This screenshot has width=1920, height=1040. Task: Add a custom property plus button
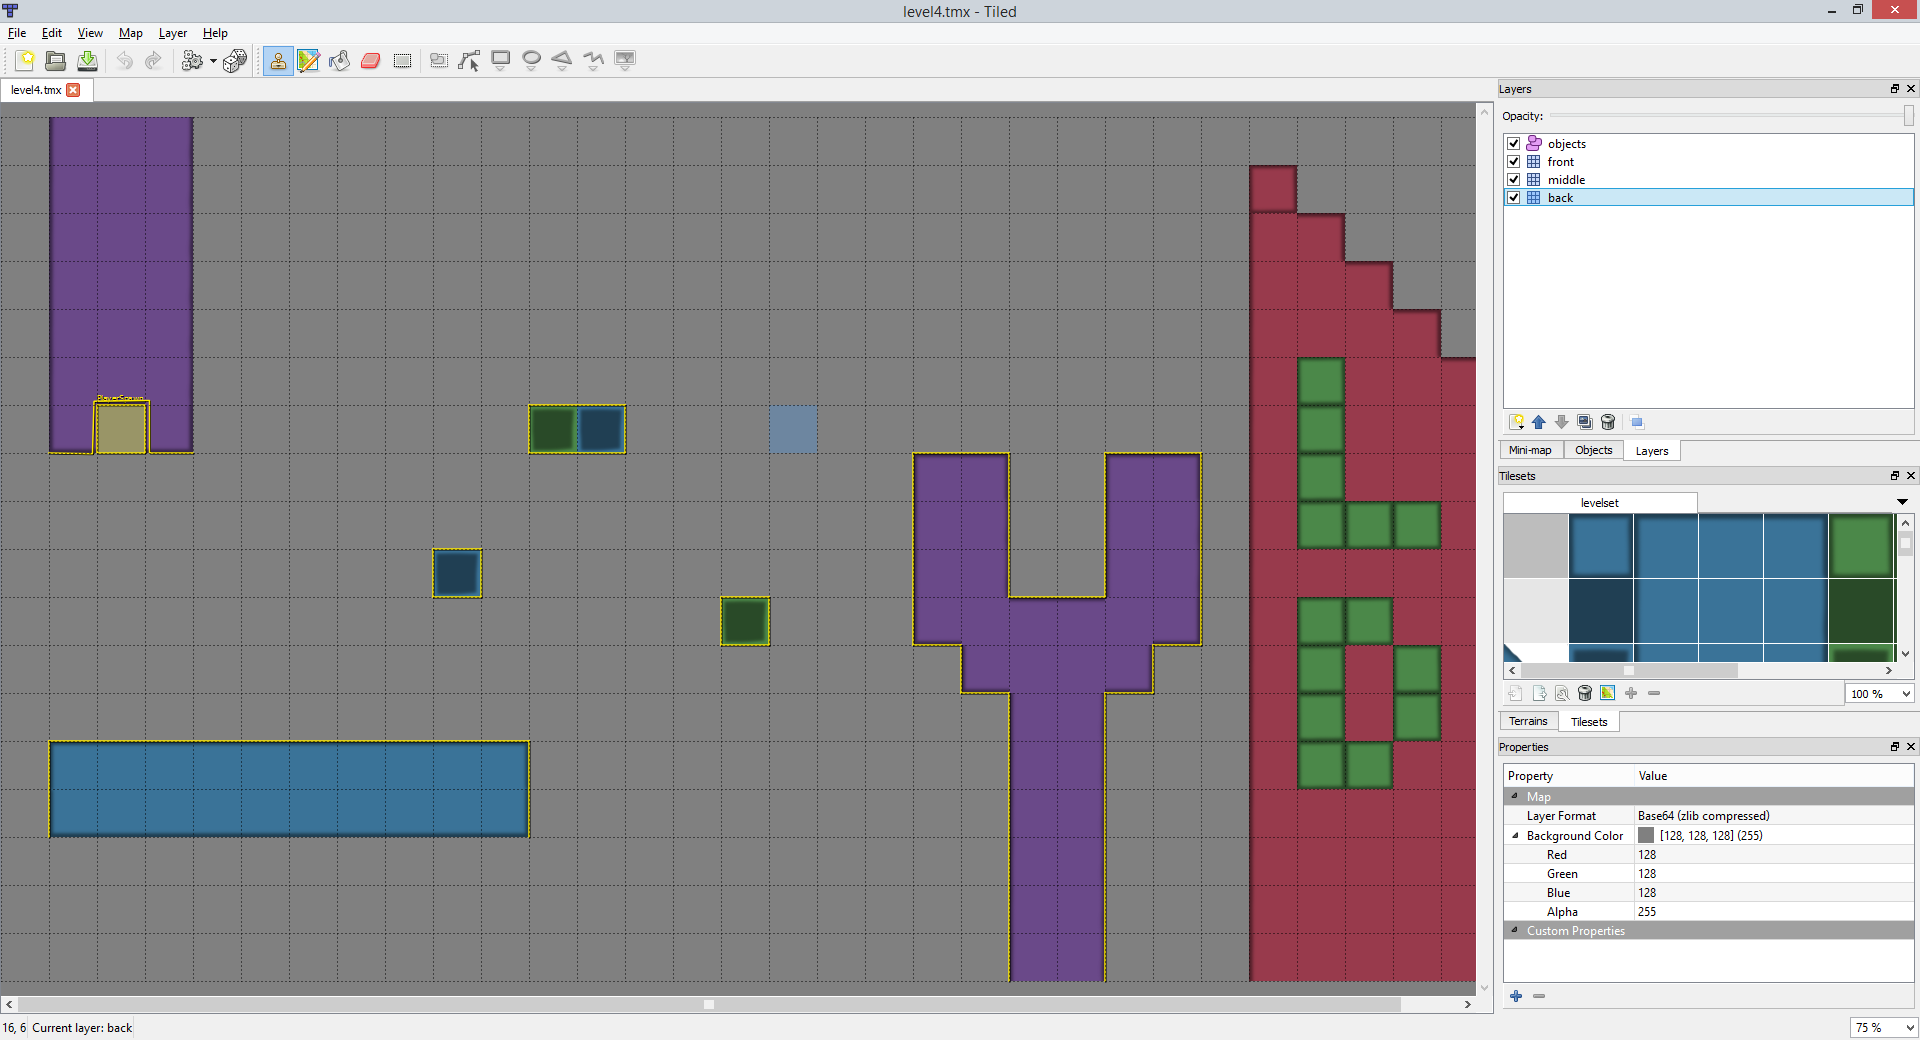coord(1516,996)
